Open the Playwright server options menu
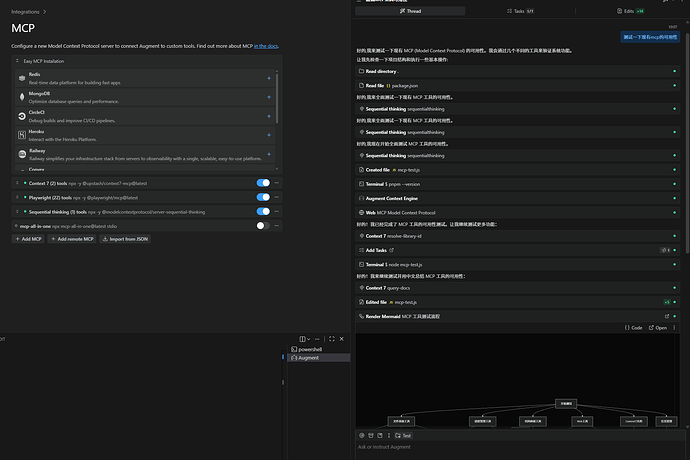The image size is (690, 460). [277, 197]
